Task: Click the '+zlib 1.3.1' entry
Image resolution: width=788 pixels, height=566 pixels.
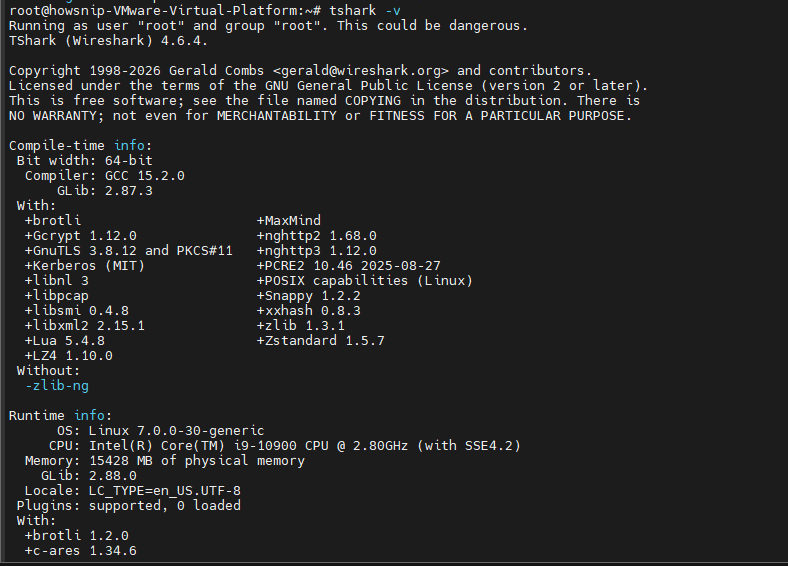Action: point(301,326)
